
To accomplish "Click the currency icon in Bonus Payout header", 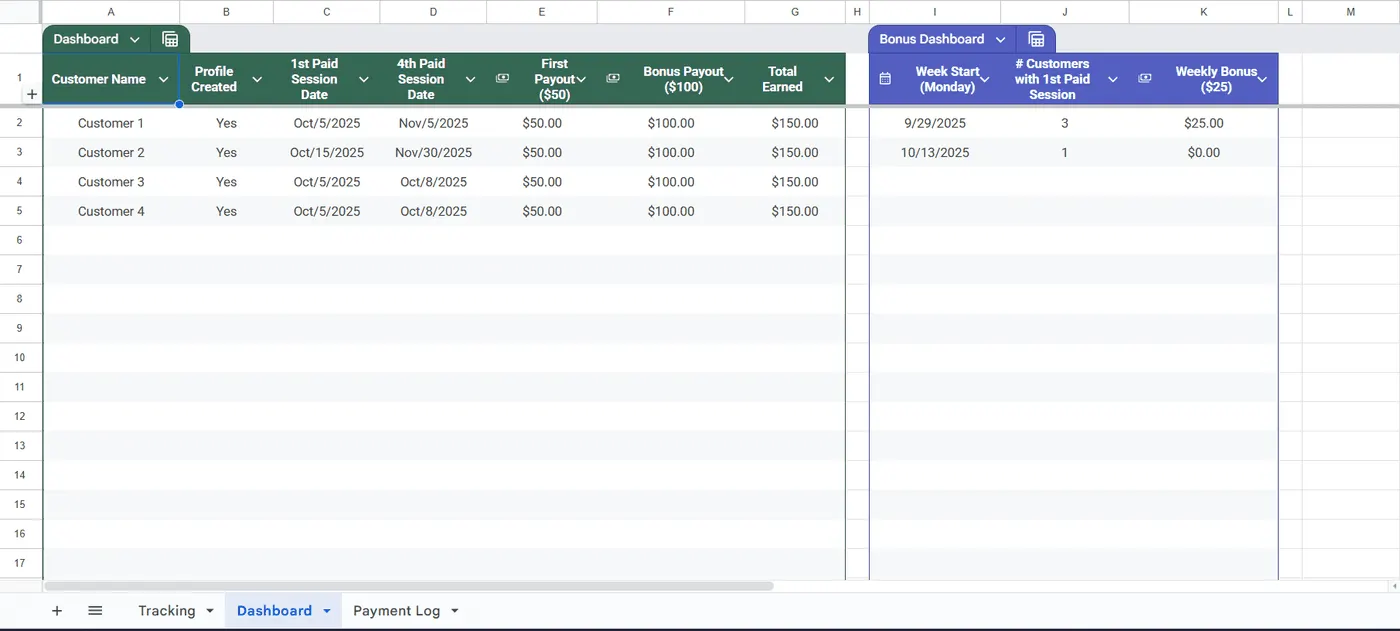I will click(612, 79).
